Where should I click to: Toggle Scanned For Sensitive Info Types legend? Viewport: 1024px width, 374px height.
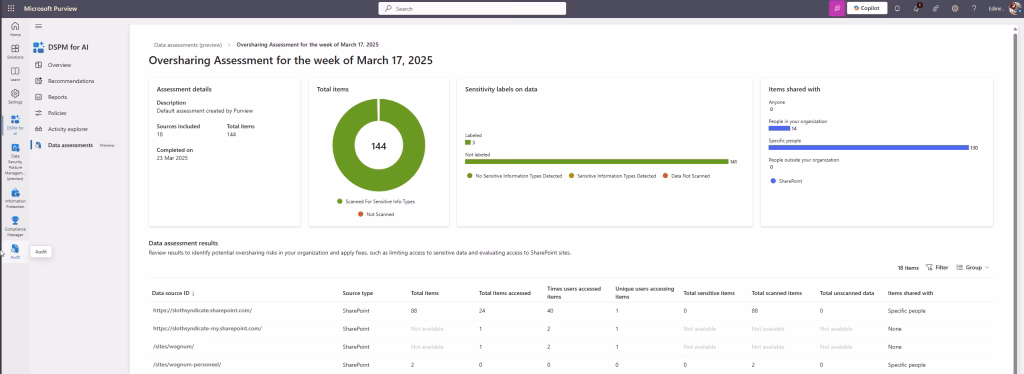[376, 202]
